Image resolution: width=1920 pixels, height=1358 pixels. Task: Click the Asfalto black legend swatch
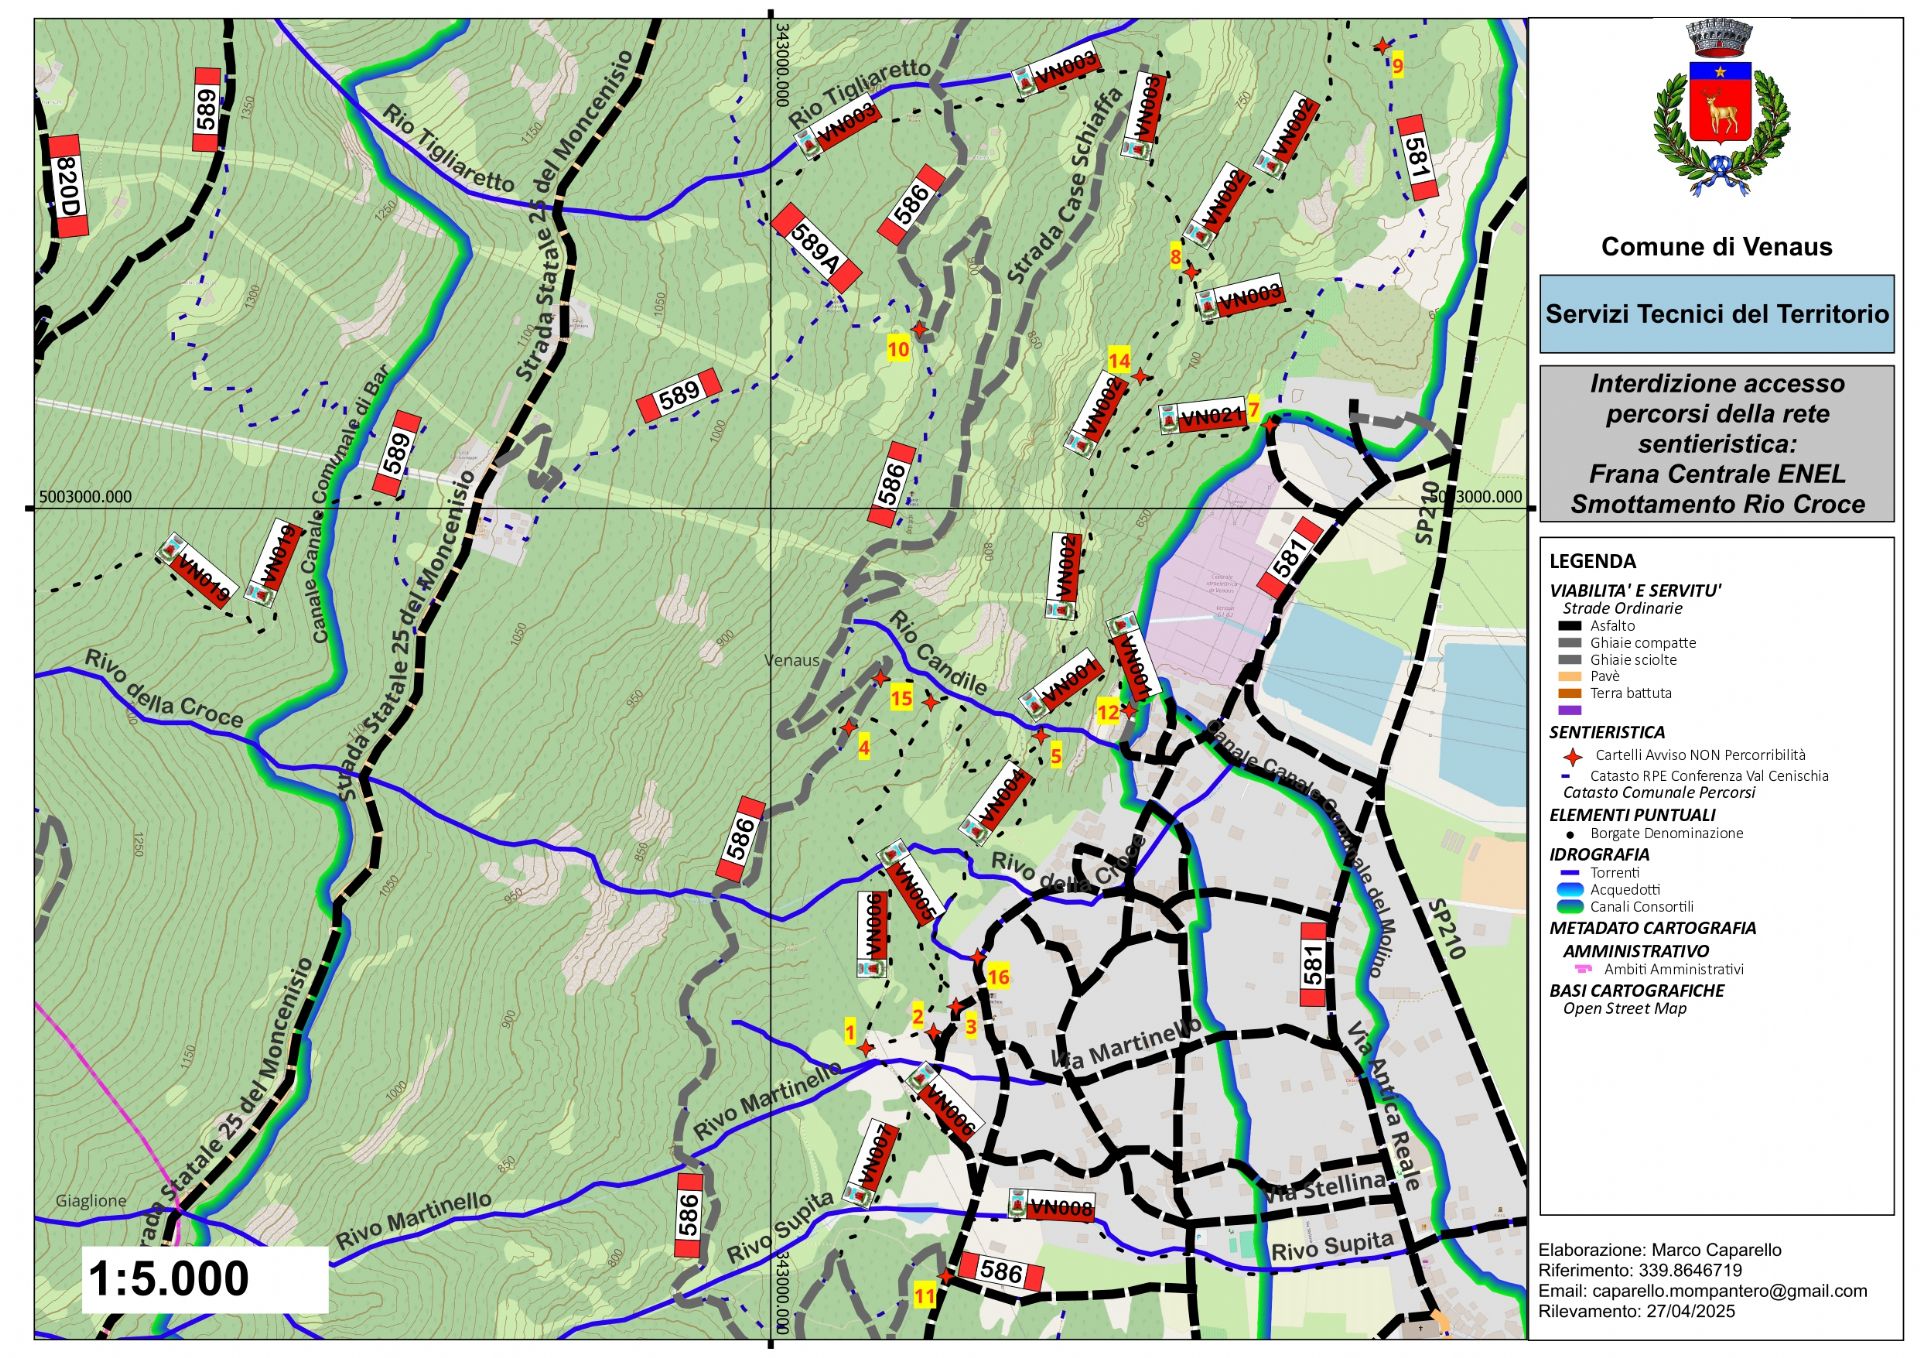1570,626
